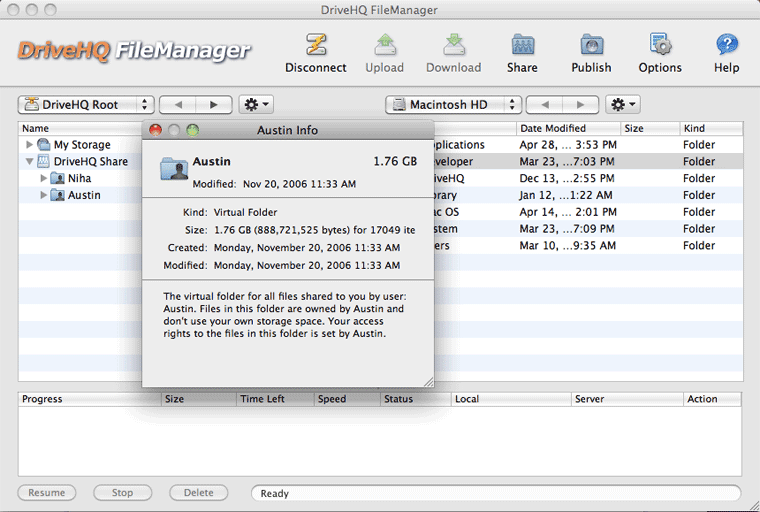The height and width of the screenshot is (512, 760).
Task: Open the Macintosh HD location dropdown
Action: point(453,105)
